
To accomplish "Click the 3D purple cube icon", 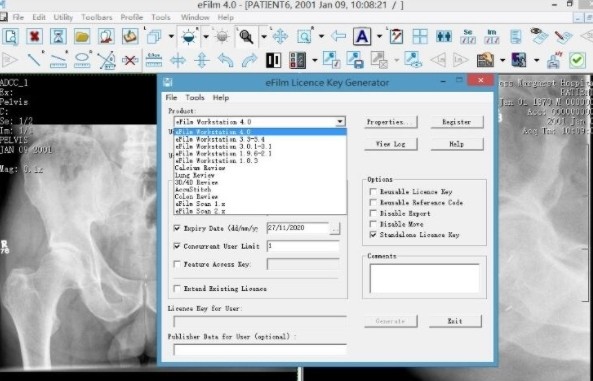I will click(x=519, y=60).
